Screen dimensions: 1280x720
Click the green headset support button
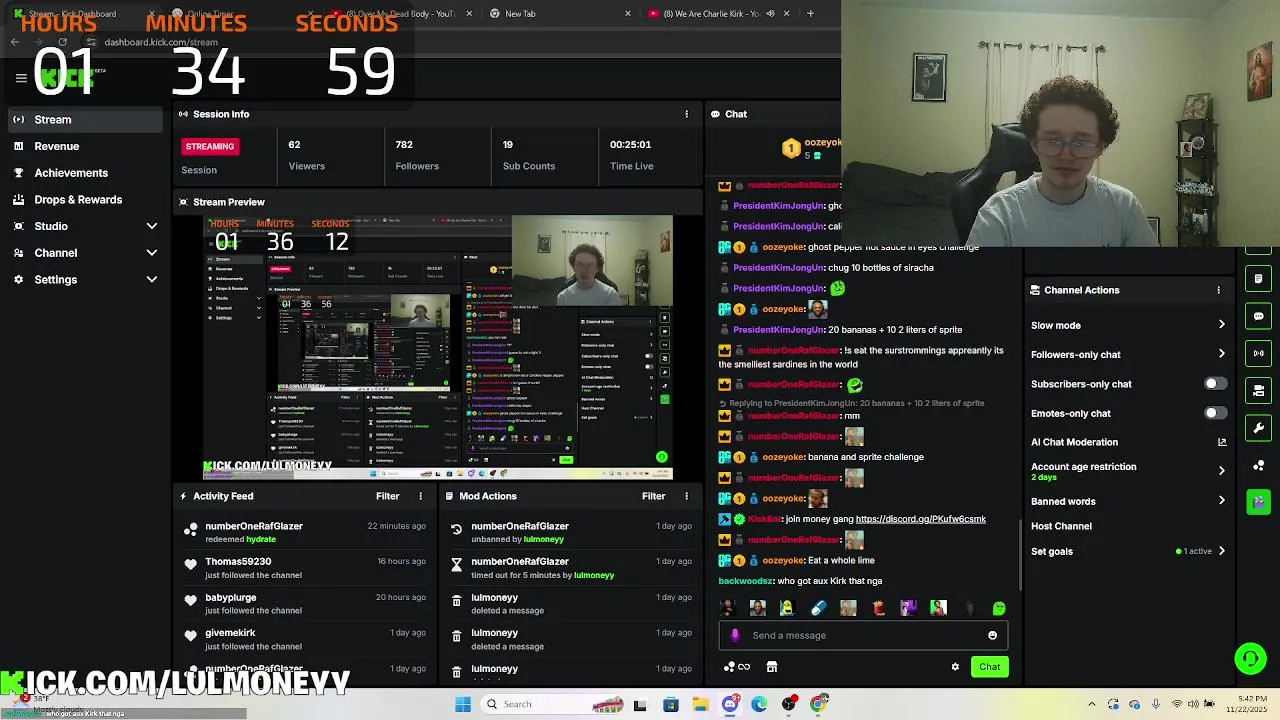(1250, 658)
